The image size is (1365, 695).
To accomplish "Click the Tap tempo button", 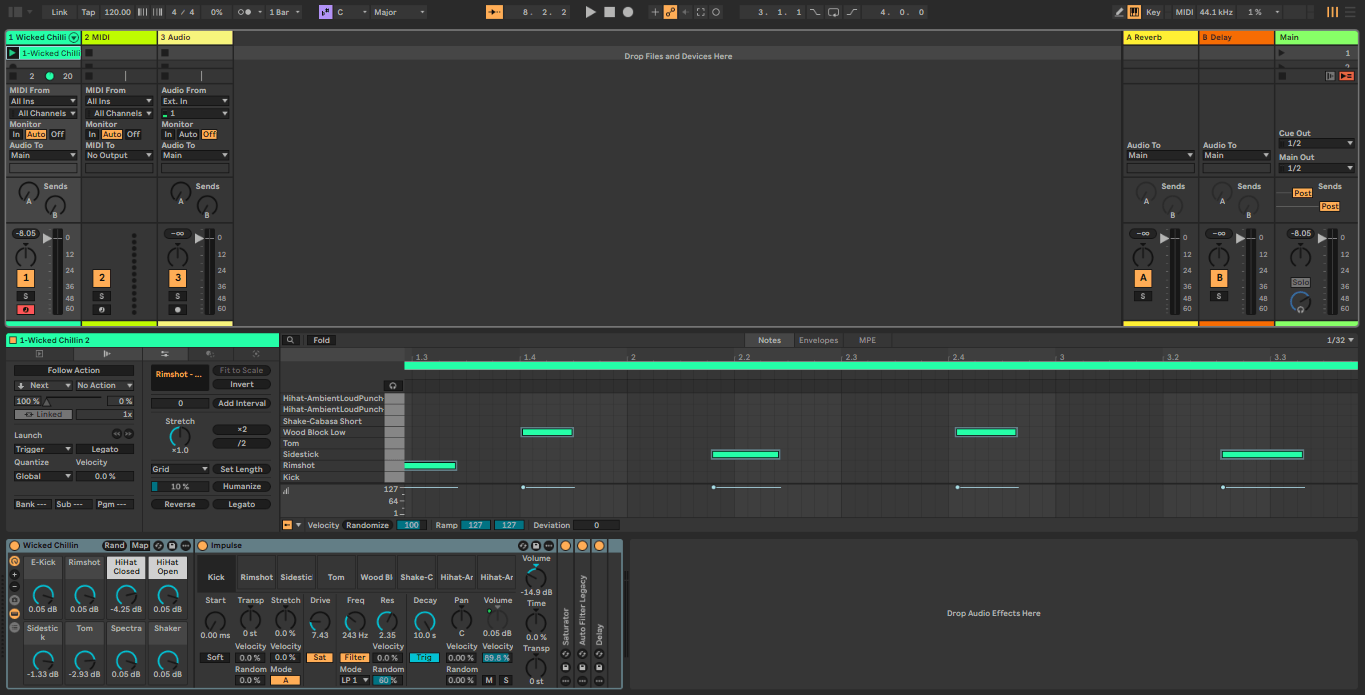I will click(88, 12).
